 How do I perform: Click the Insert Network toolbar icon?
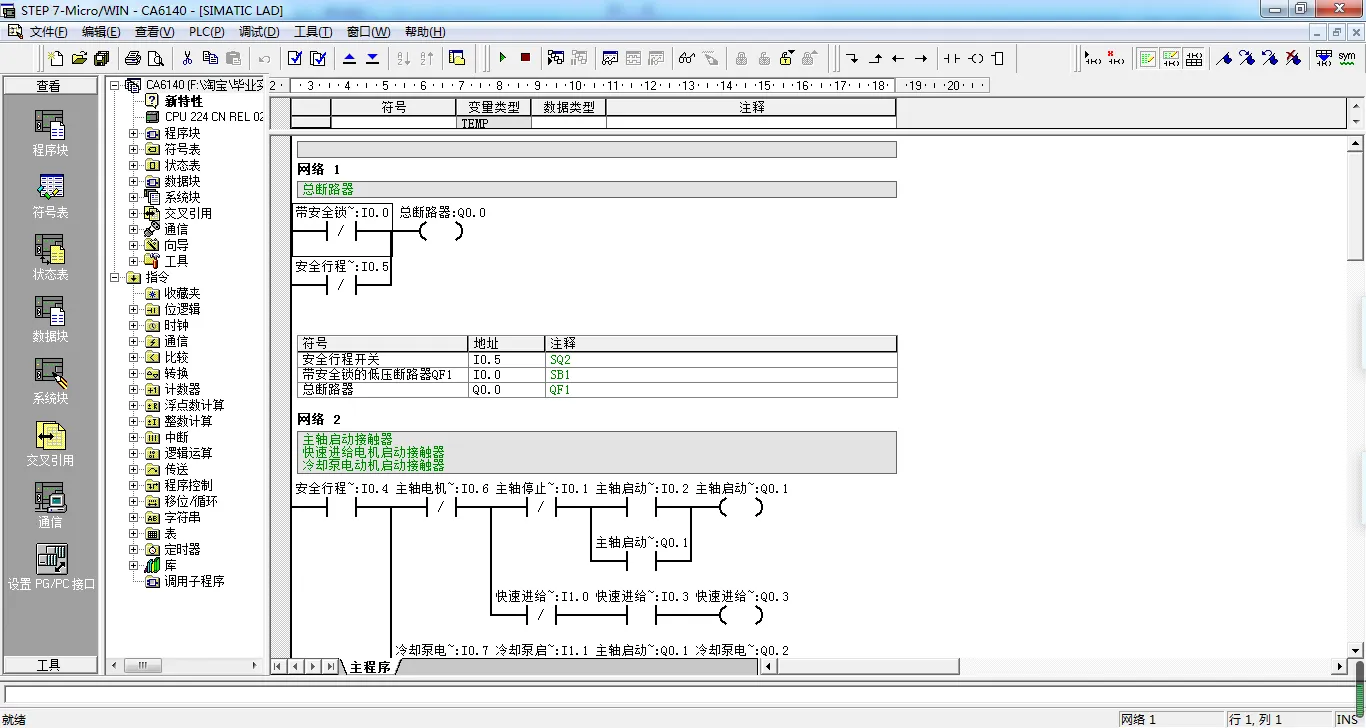[x=1093, y=58]
